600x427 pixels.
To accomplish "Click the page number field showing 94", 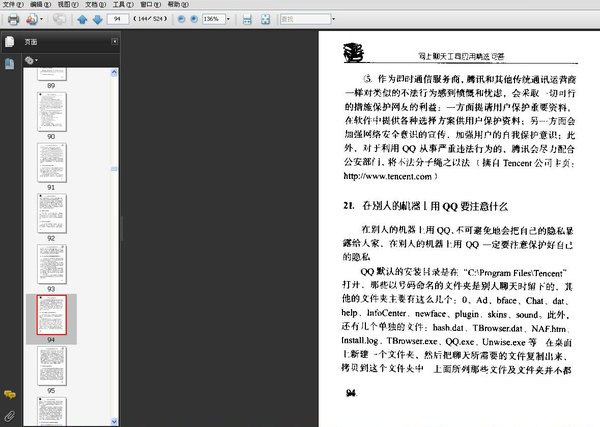I will point(117,19).
